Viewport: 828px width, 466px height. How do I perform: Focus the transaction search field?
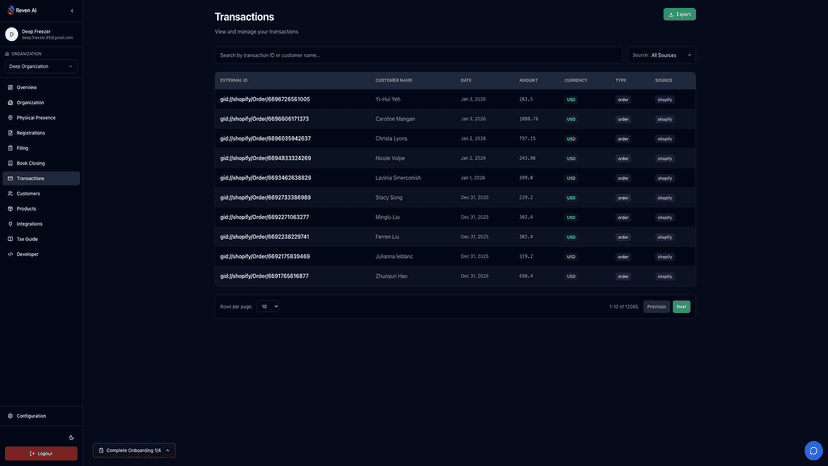418,55
